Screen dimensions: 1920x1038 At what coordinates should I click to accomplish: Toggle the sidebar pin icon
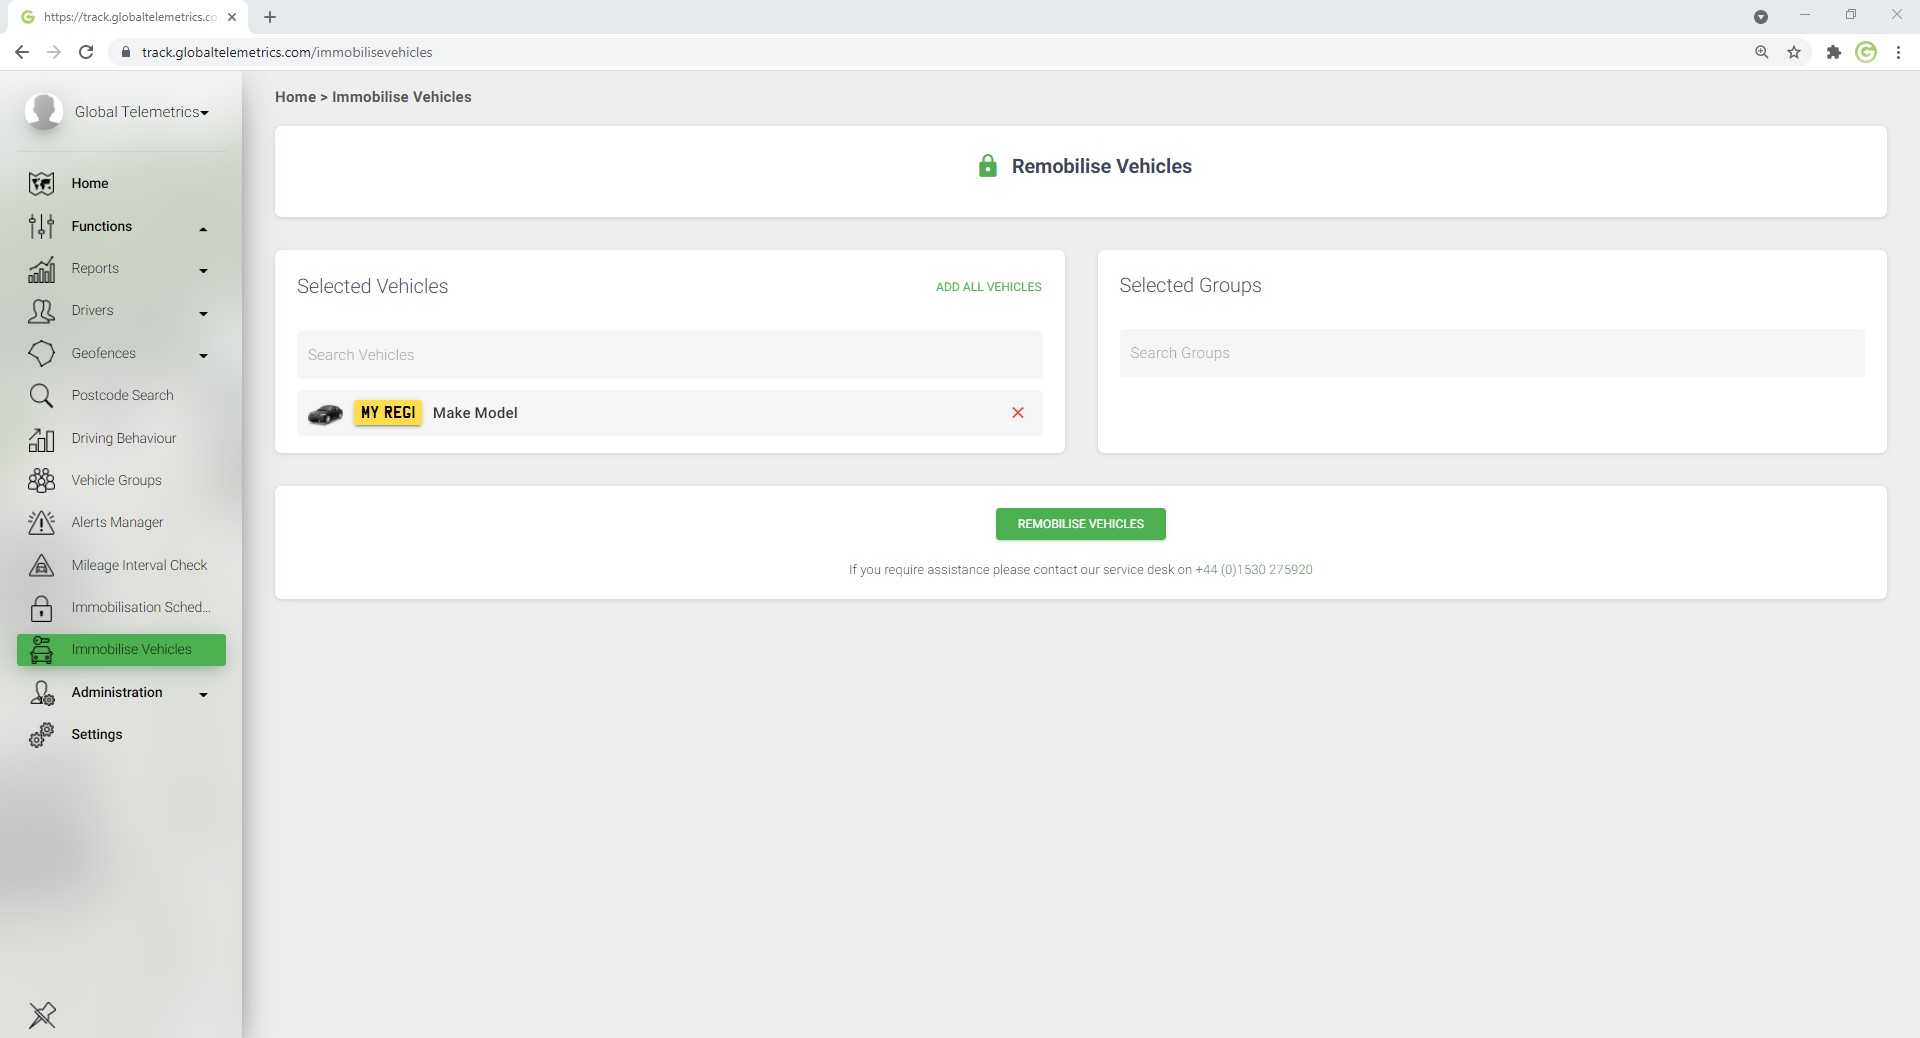pyautogui.click(x=42, y=1015)
